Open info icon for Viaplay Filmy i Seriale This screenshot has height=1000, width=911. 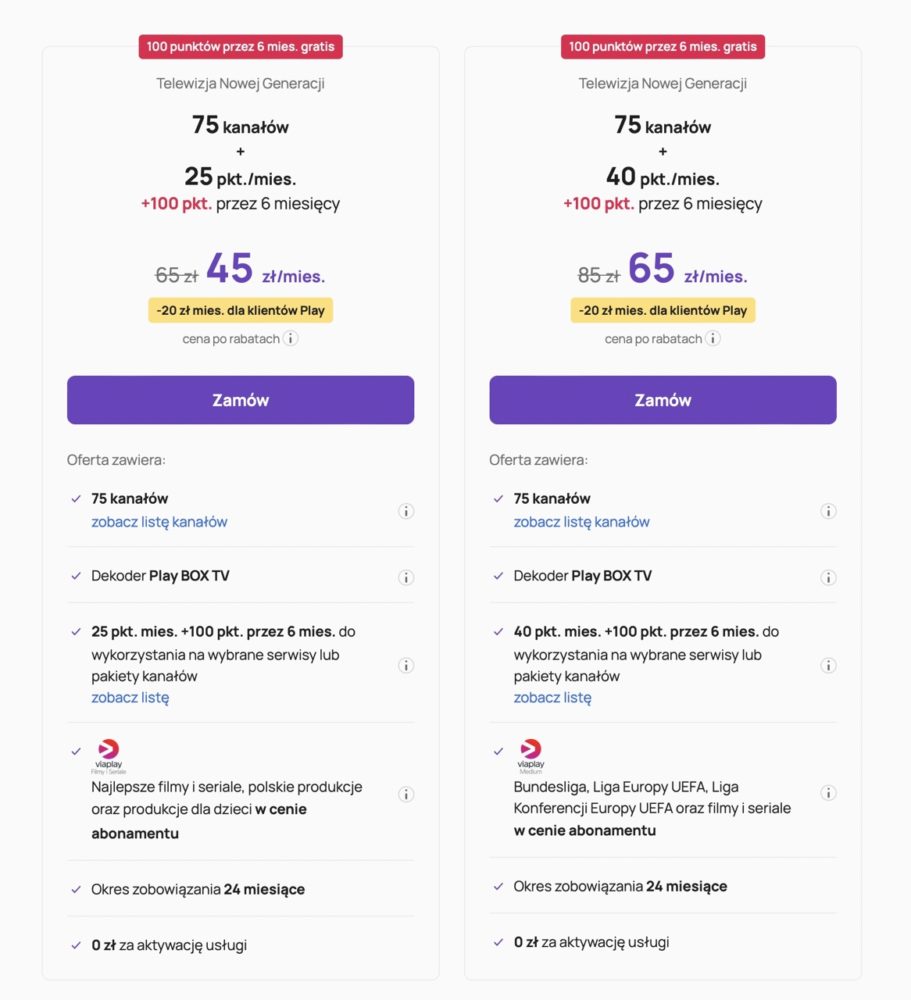pyautogui.click(x=406, y=794)
